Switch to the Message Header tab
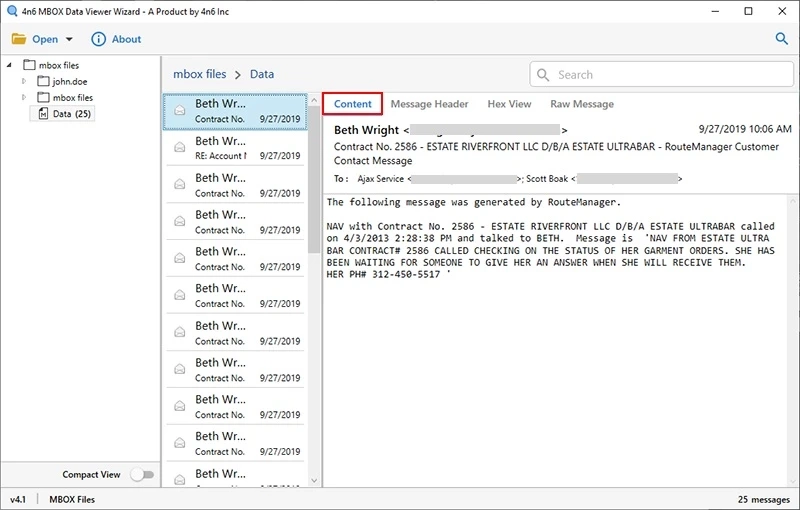 tap(429, 104)
